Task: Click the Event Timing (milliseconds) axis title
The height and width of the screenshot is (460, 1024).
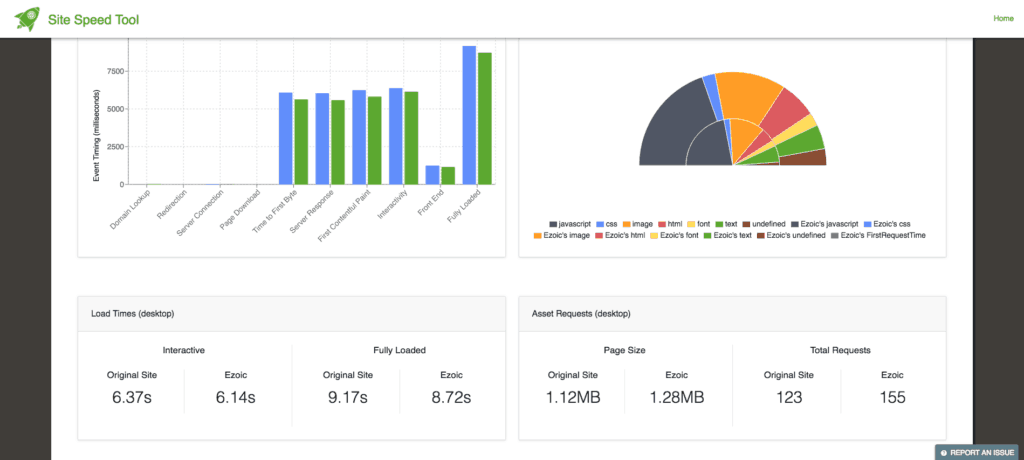Action: [x=96, y=135]
